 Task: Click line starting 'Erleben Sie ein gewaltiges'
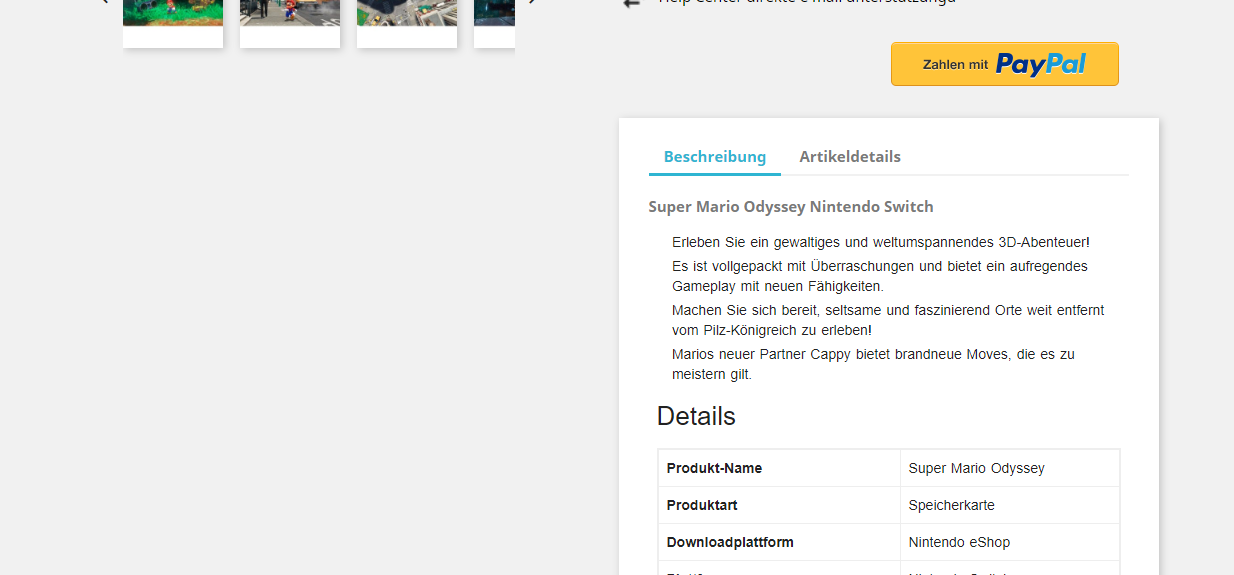[x=881, y=242]
